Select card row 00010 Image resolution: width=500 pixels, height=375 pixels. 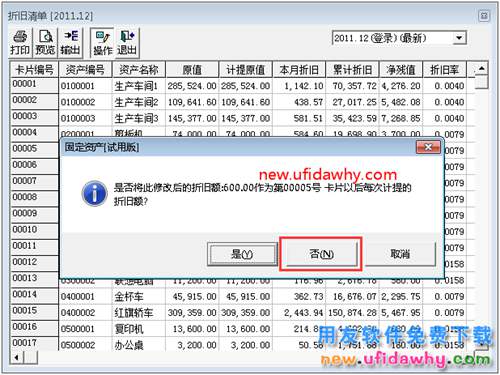pyautogui.click(x=34, y=230)
